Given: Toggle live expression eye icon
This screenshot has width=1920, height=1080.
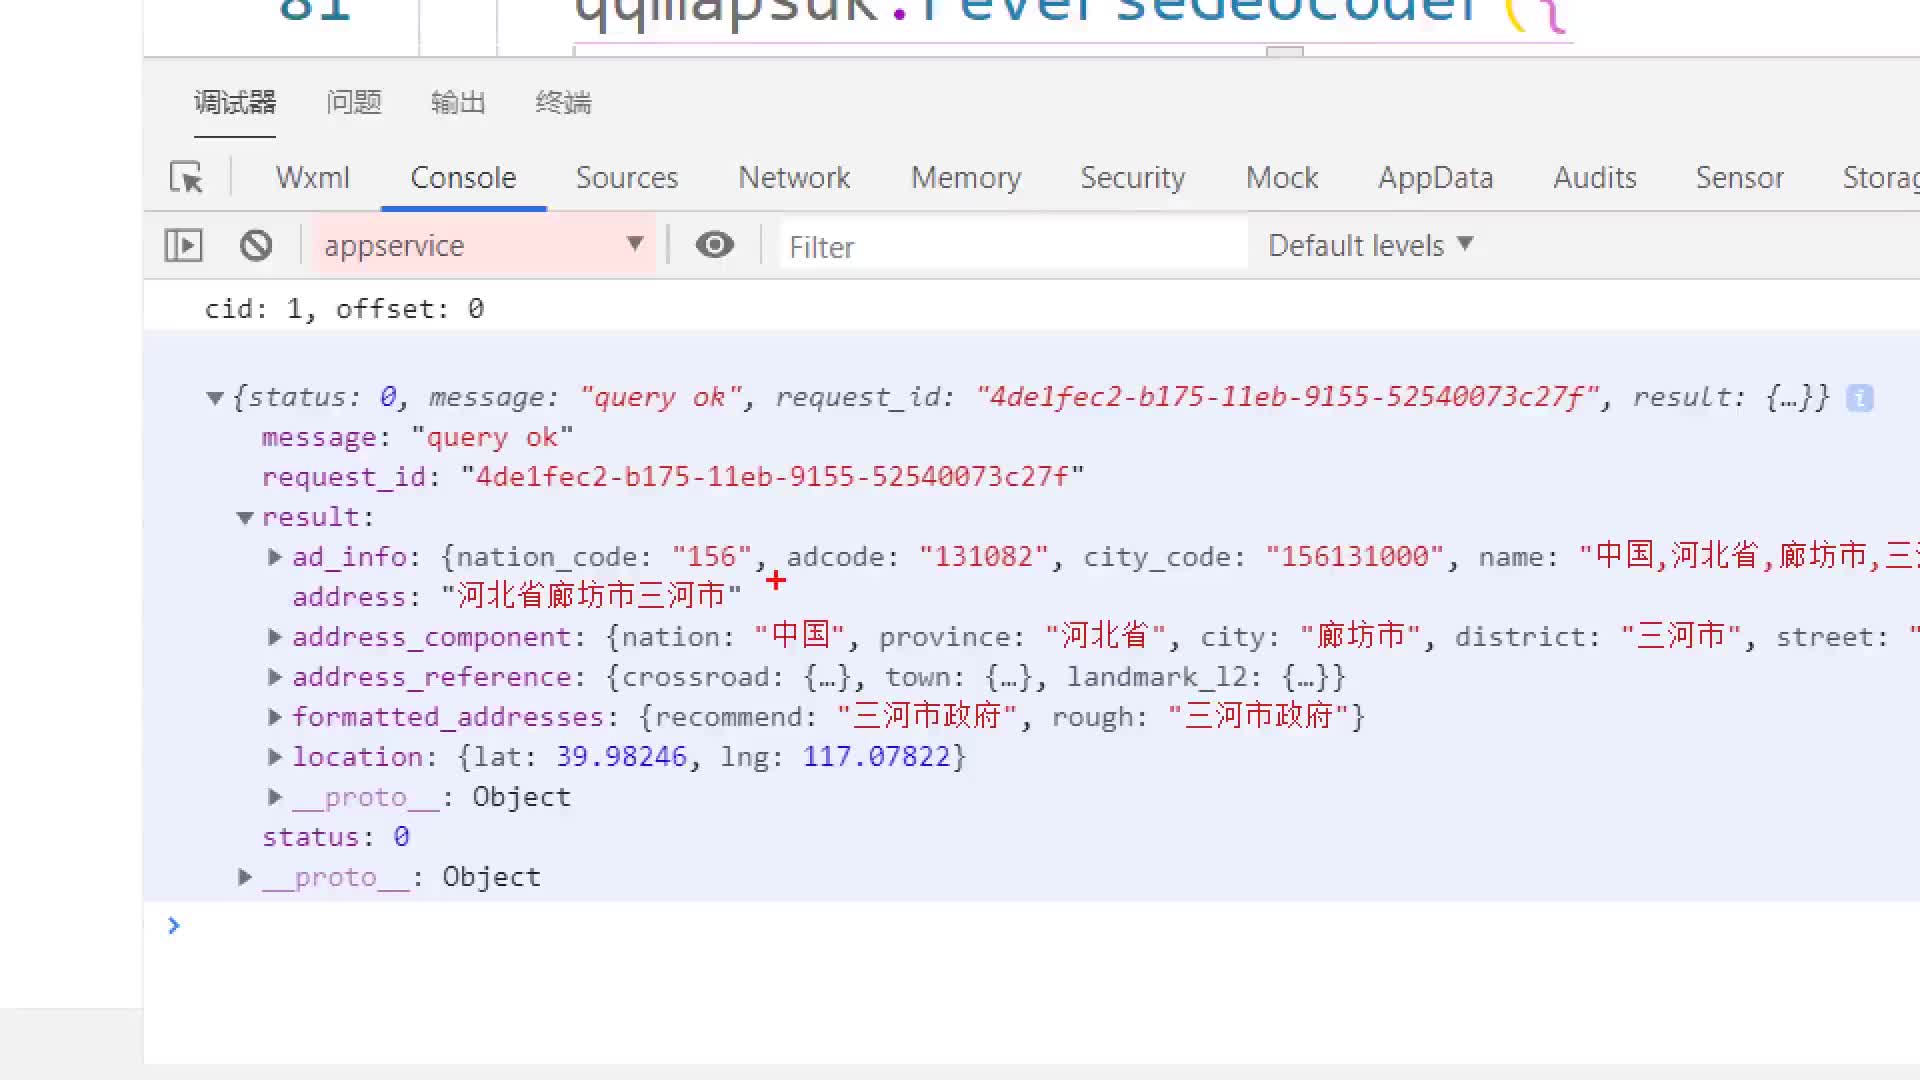Looking at the screenshot, I should click(714, 245).
